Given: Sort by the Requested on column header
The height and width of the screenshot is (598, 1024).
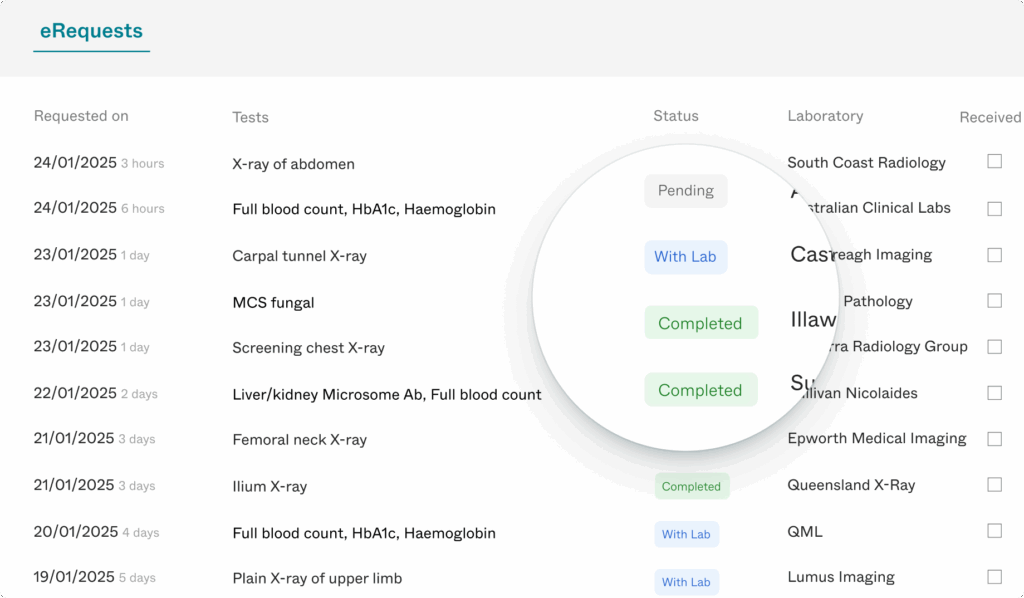Looking at the screenshot, I should point(81,116).
